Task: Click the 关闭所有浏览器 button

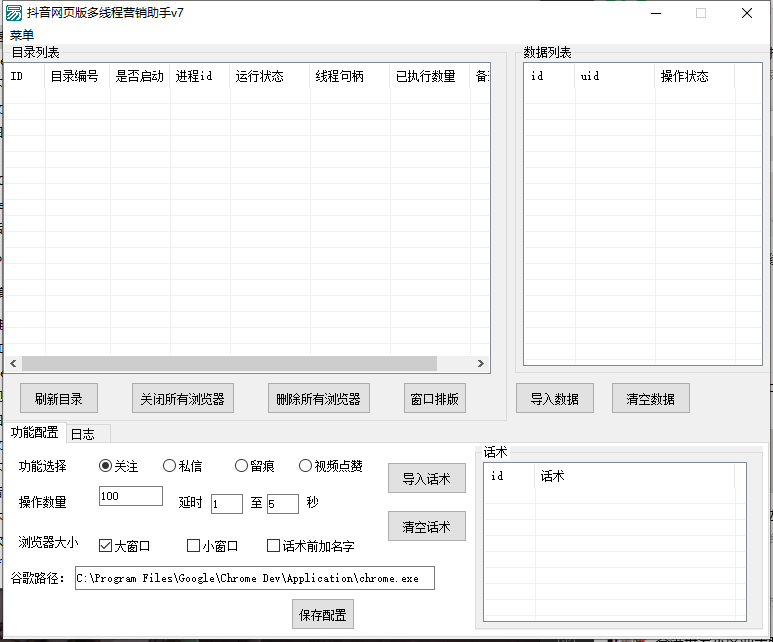Action: tap(182, 399)
